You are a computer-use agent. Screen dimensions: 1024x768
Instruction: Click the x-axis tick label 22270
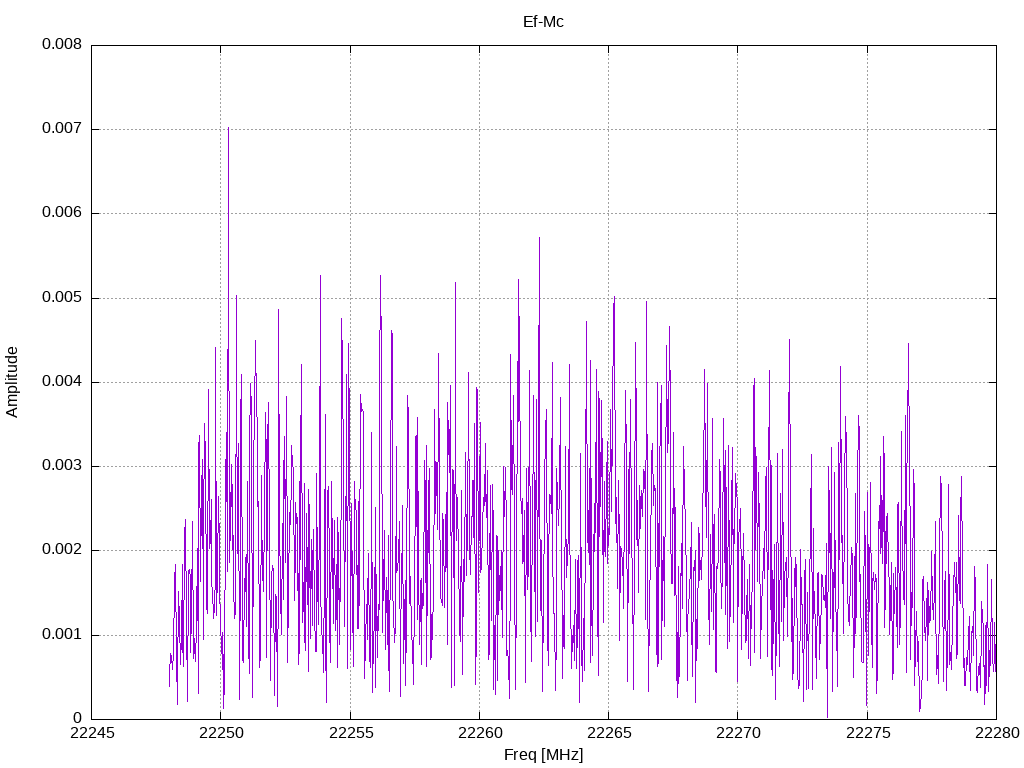pyautogui.click(x=738, y=733)
